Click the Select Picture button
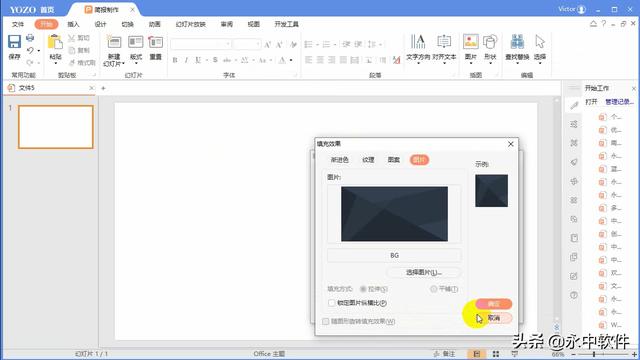Image resolution: width=640 pixels, height=360 pixels. pyautogui.click(x=424, y=272)
